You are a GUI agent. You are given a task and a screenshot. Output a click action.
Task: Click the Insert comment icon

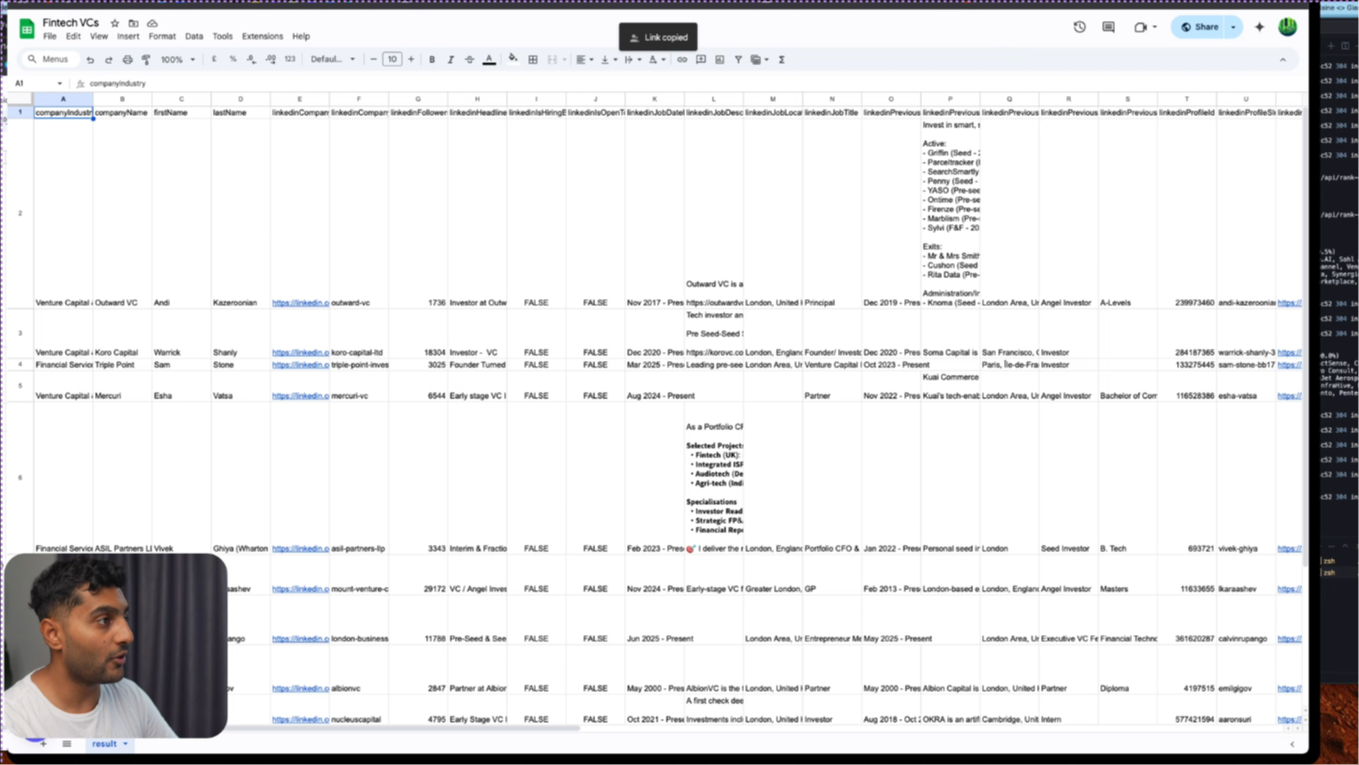701,60
